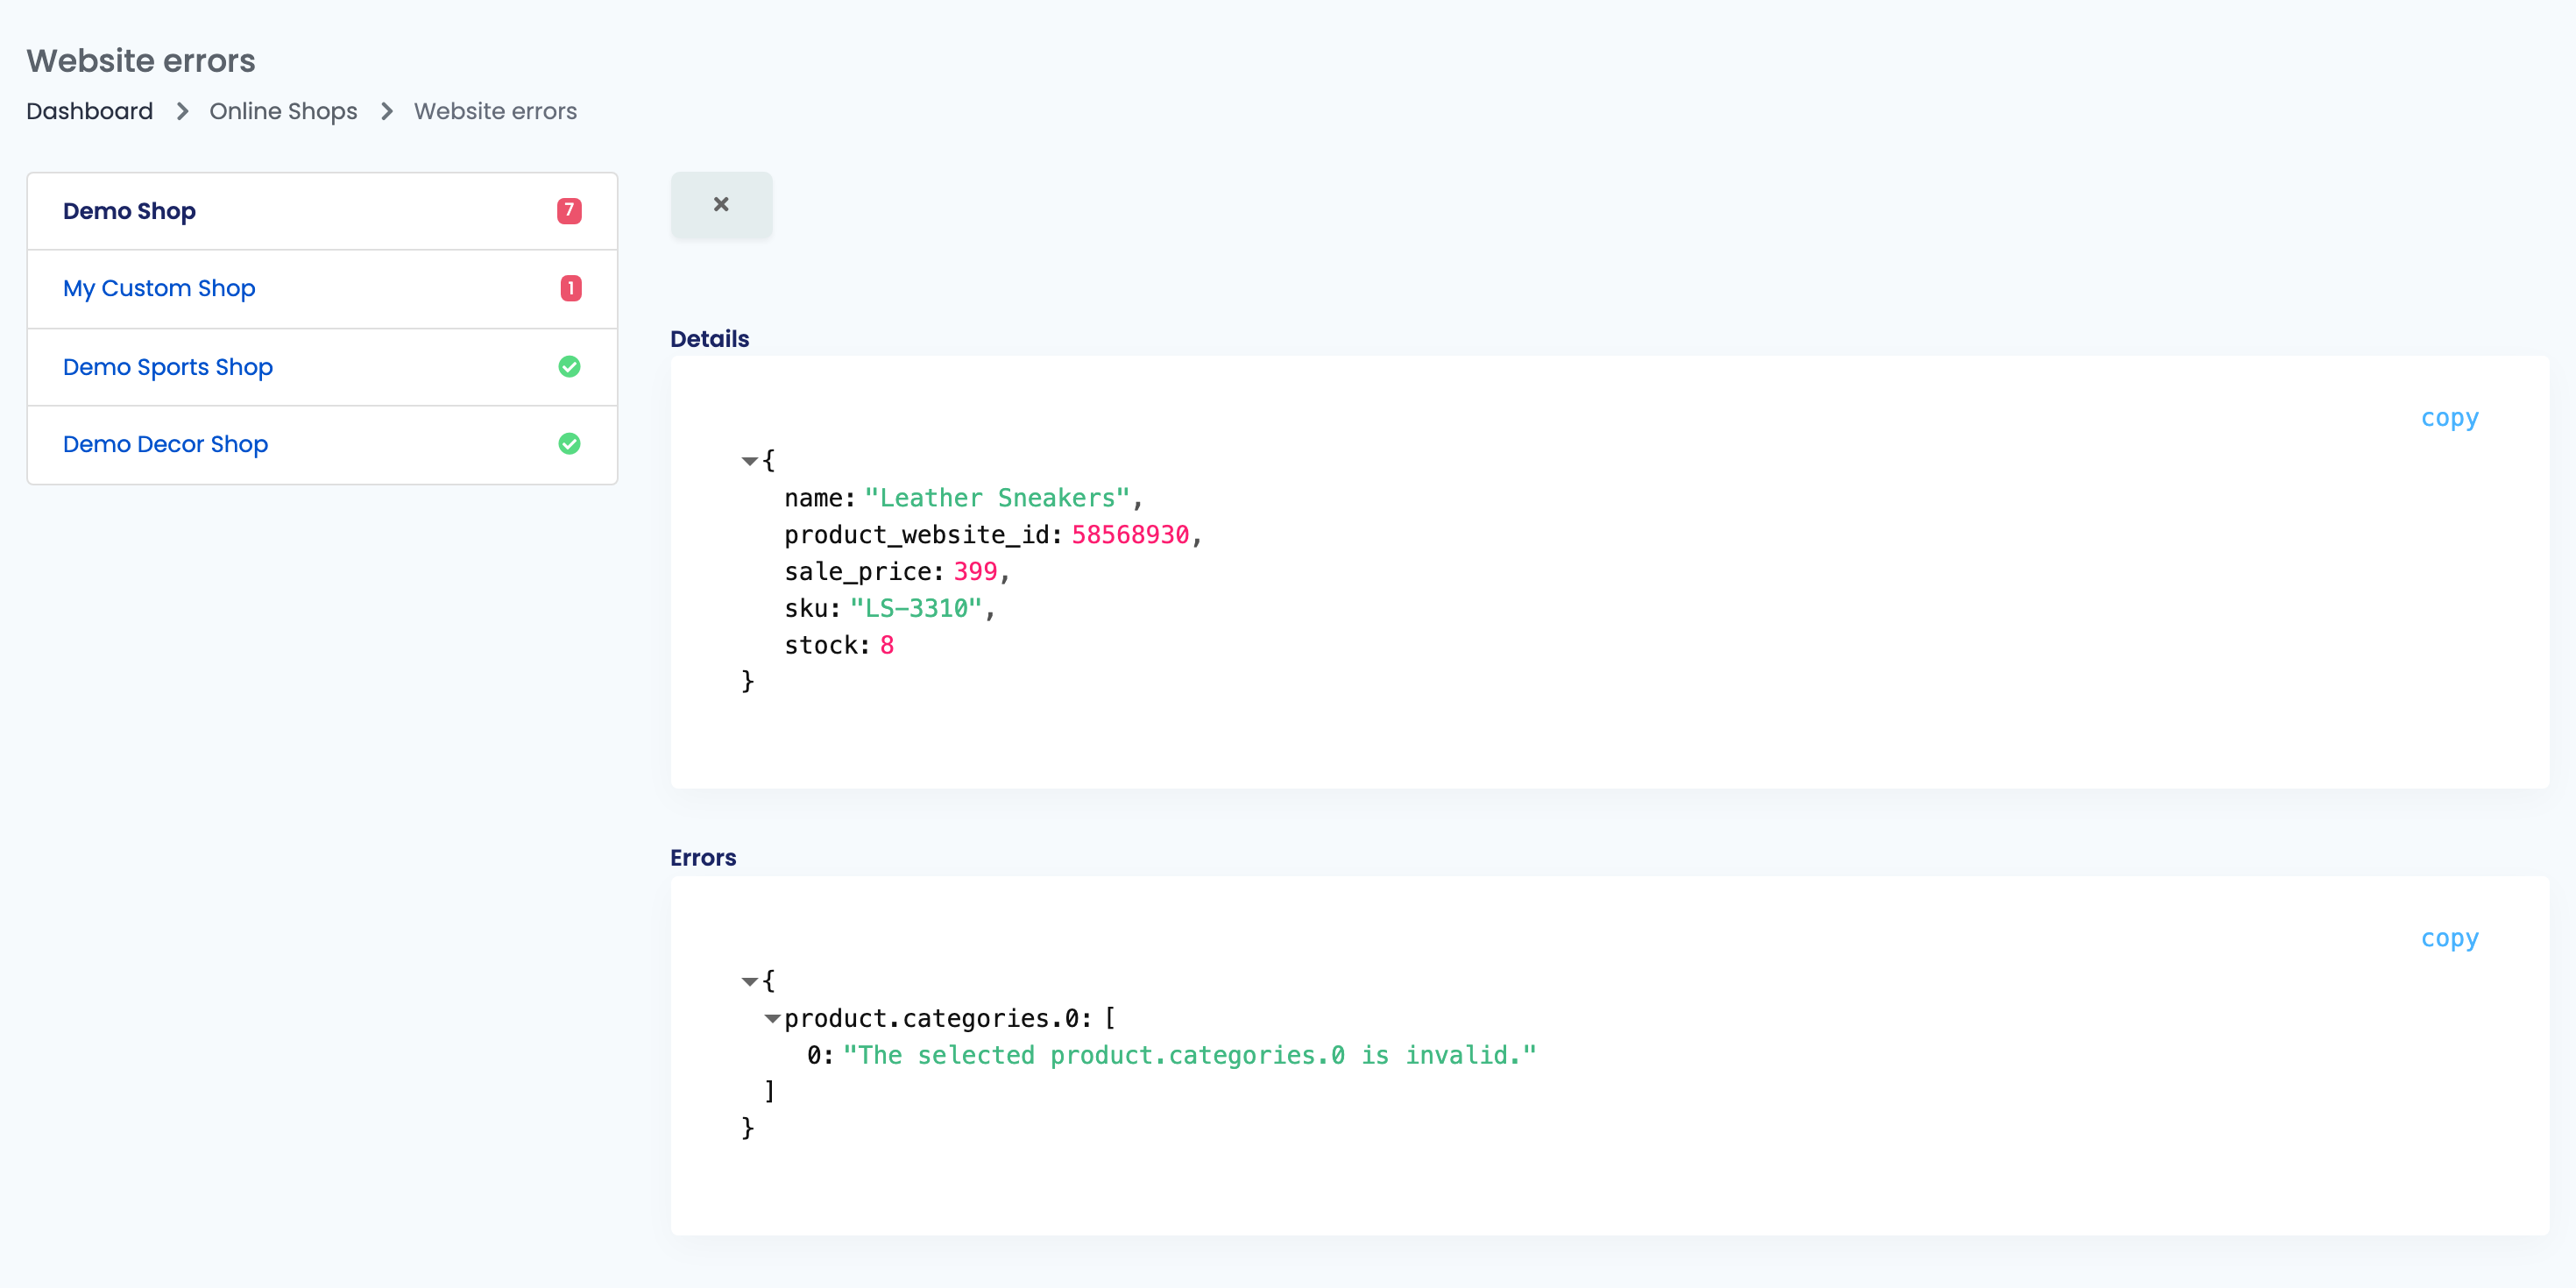Click the Errors section heading
Screen dimensions: 2576x1288
coord(703,858)
